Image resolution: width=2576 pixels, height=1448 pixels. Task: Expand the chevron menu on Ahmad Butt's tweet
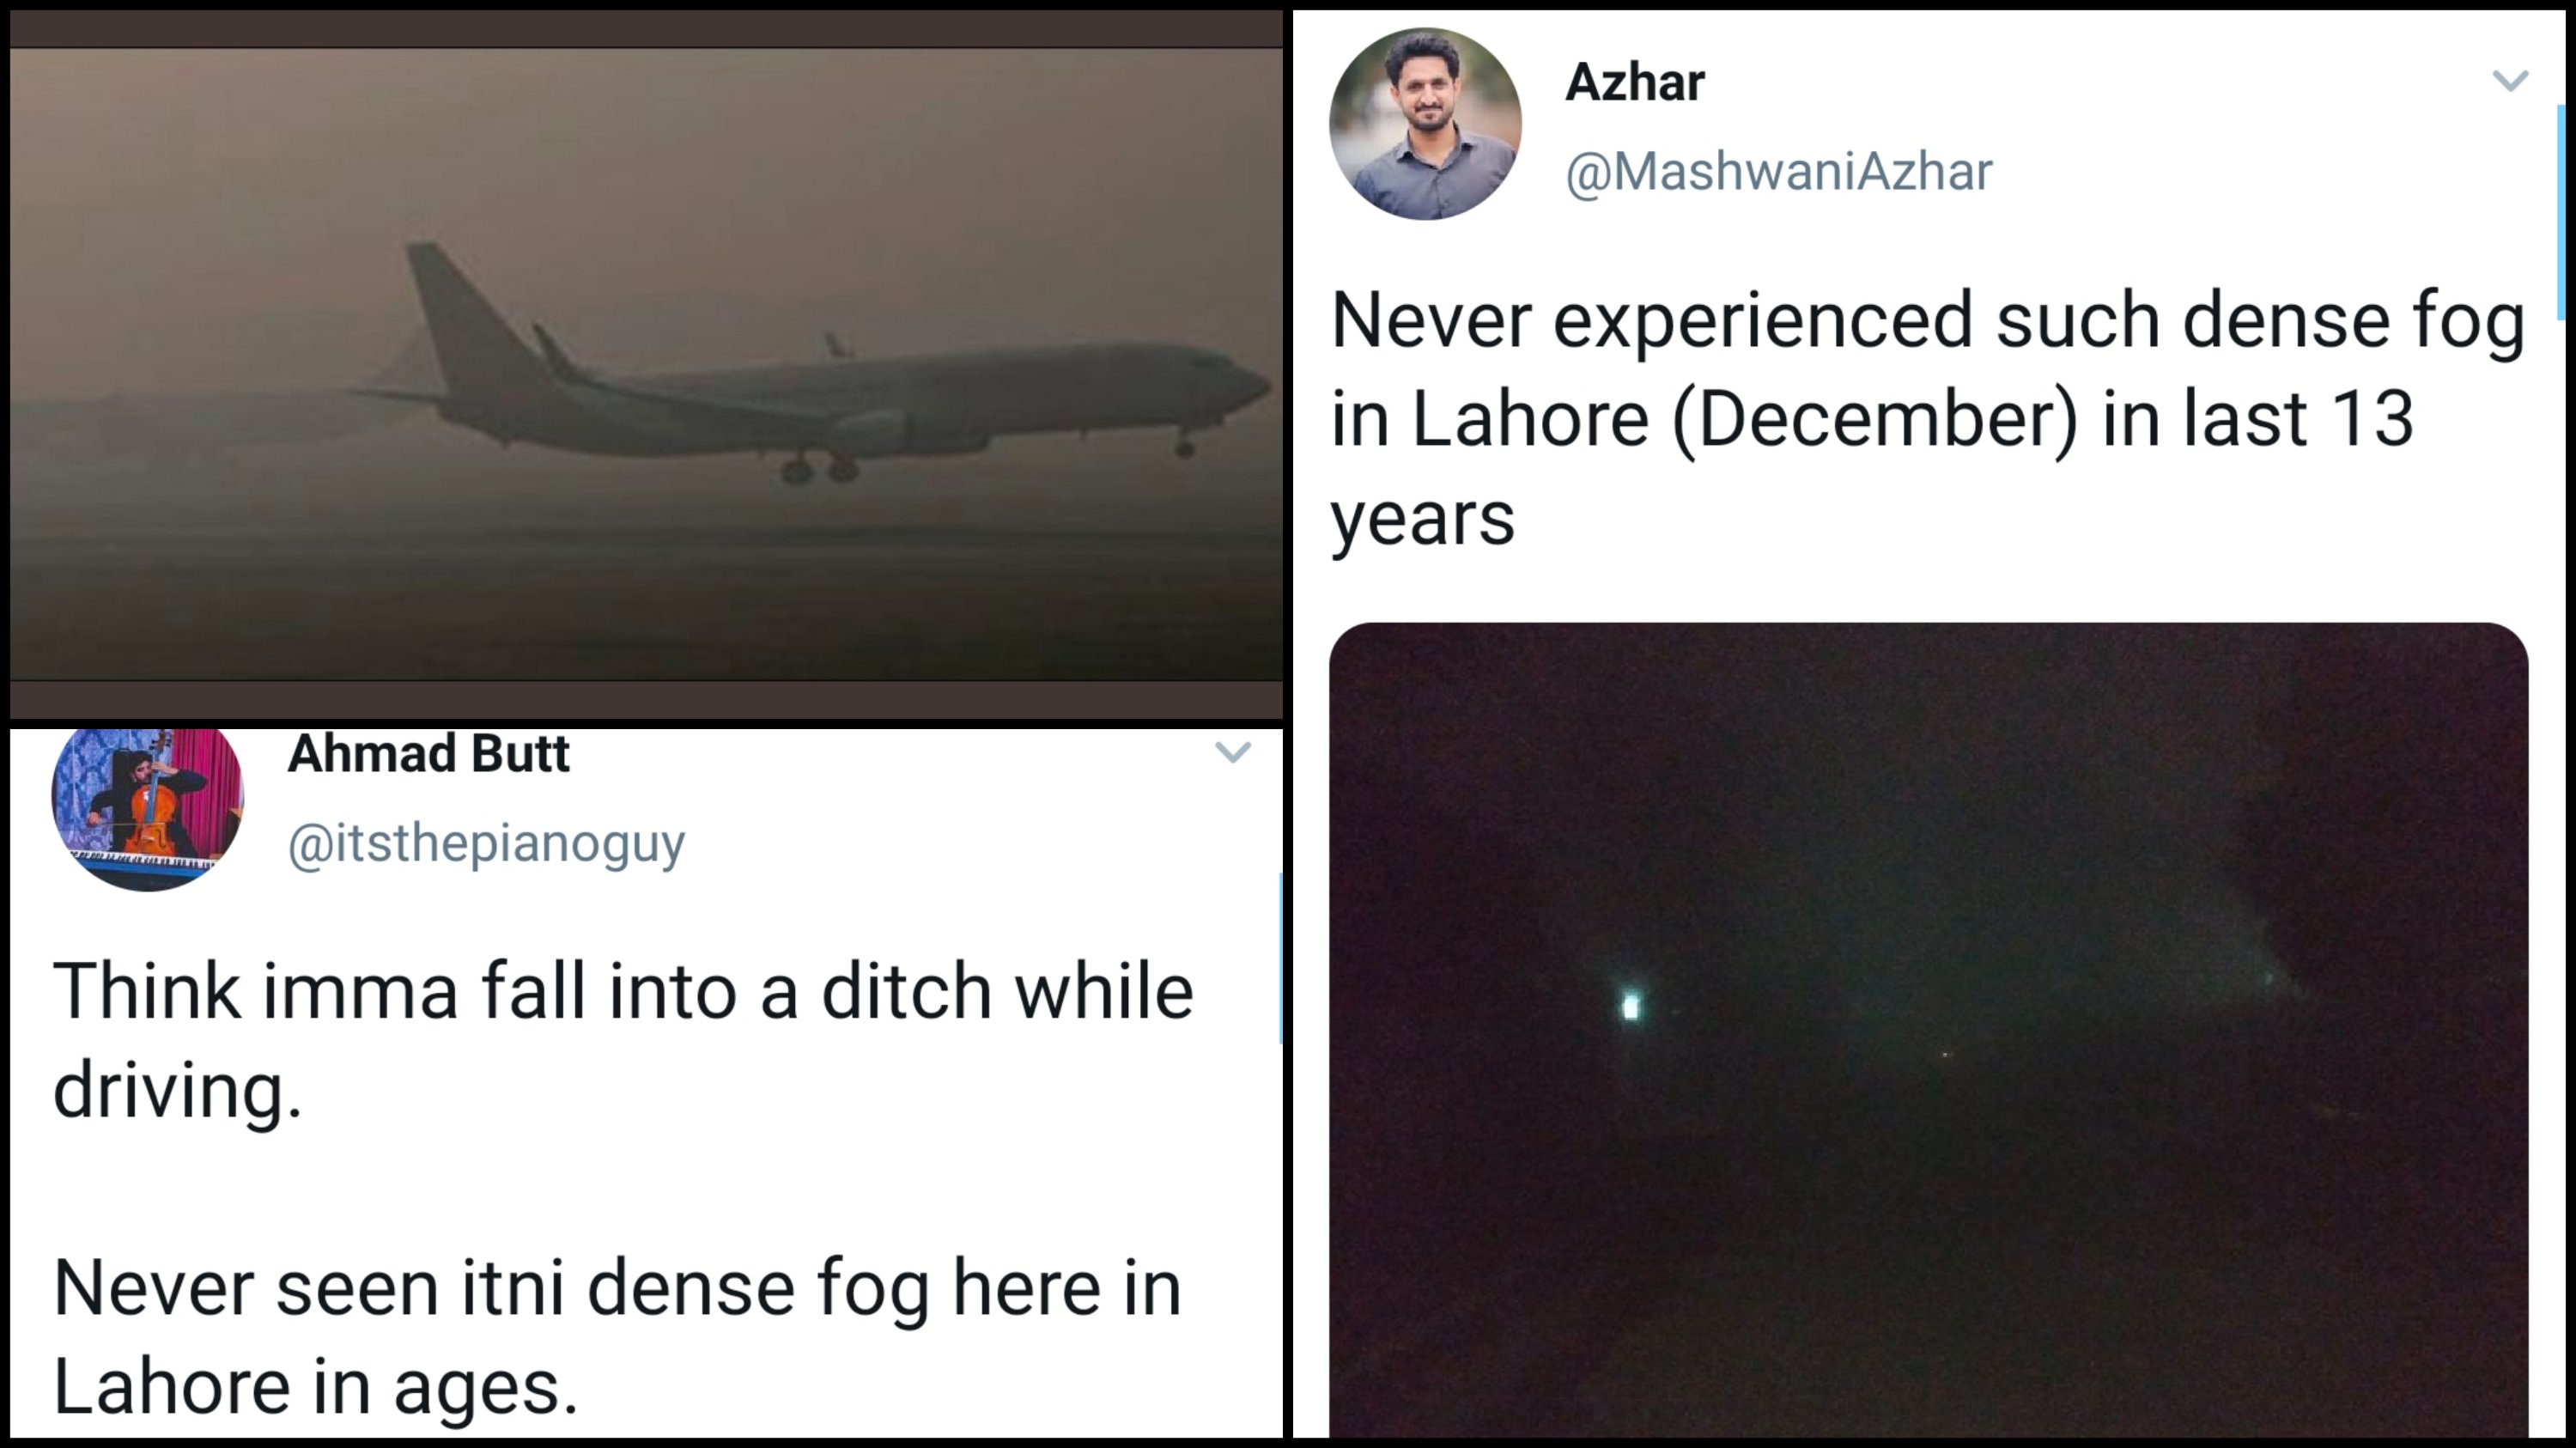click(x=1232, y=752)
